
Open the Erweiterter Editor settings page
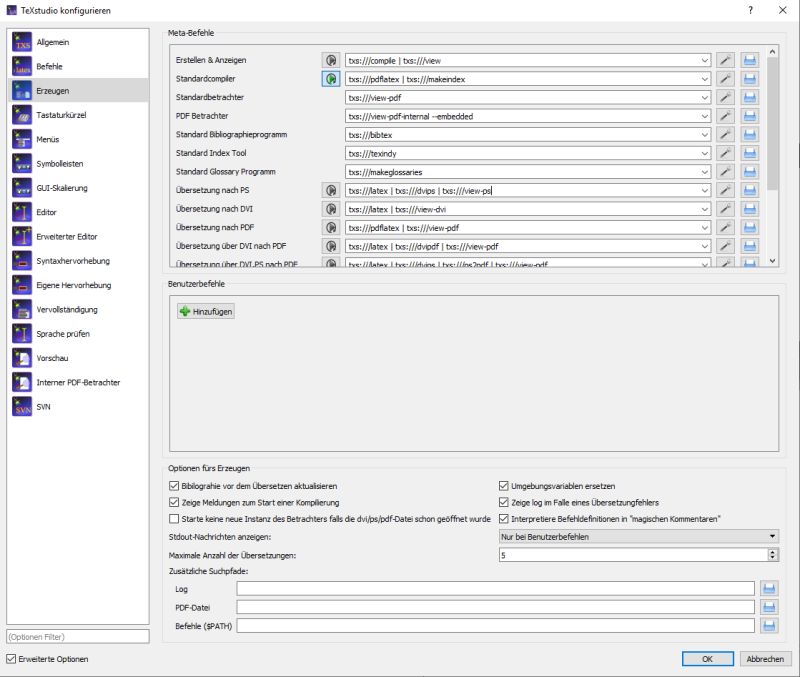tap(21, 235)
